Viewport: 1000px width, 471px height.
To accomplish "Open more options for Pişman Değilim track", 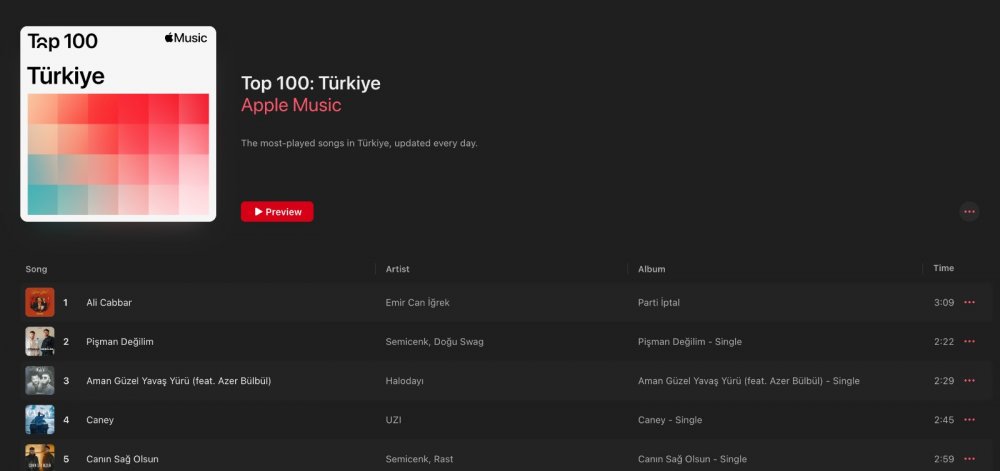I will (x=968, y=341).
